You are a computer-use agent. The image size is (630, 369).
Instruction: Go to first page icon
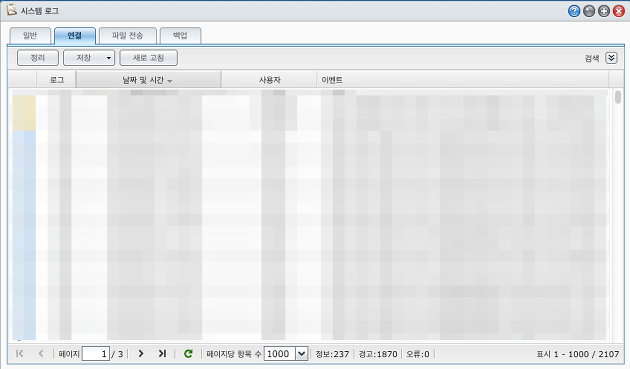click(x=19, y=353)
